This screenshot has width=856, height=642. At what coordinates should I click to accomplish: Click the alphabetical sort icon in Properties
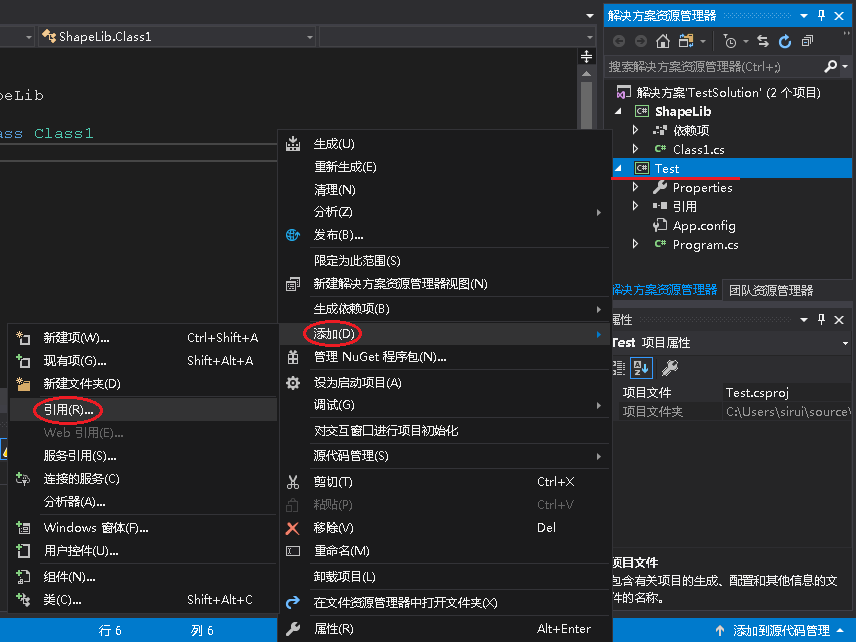641,368
